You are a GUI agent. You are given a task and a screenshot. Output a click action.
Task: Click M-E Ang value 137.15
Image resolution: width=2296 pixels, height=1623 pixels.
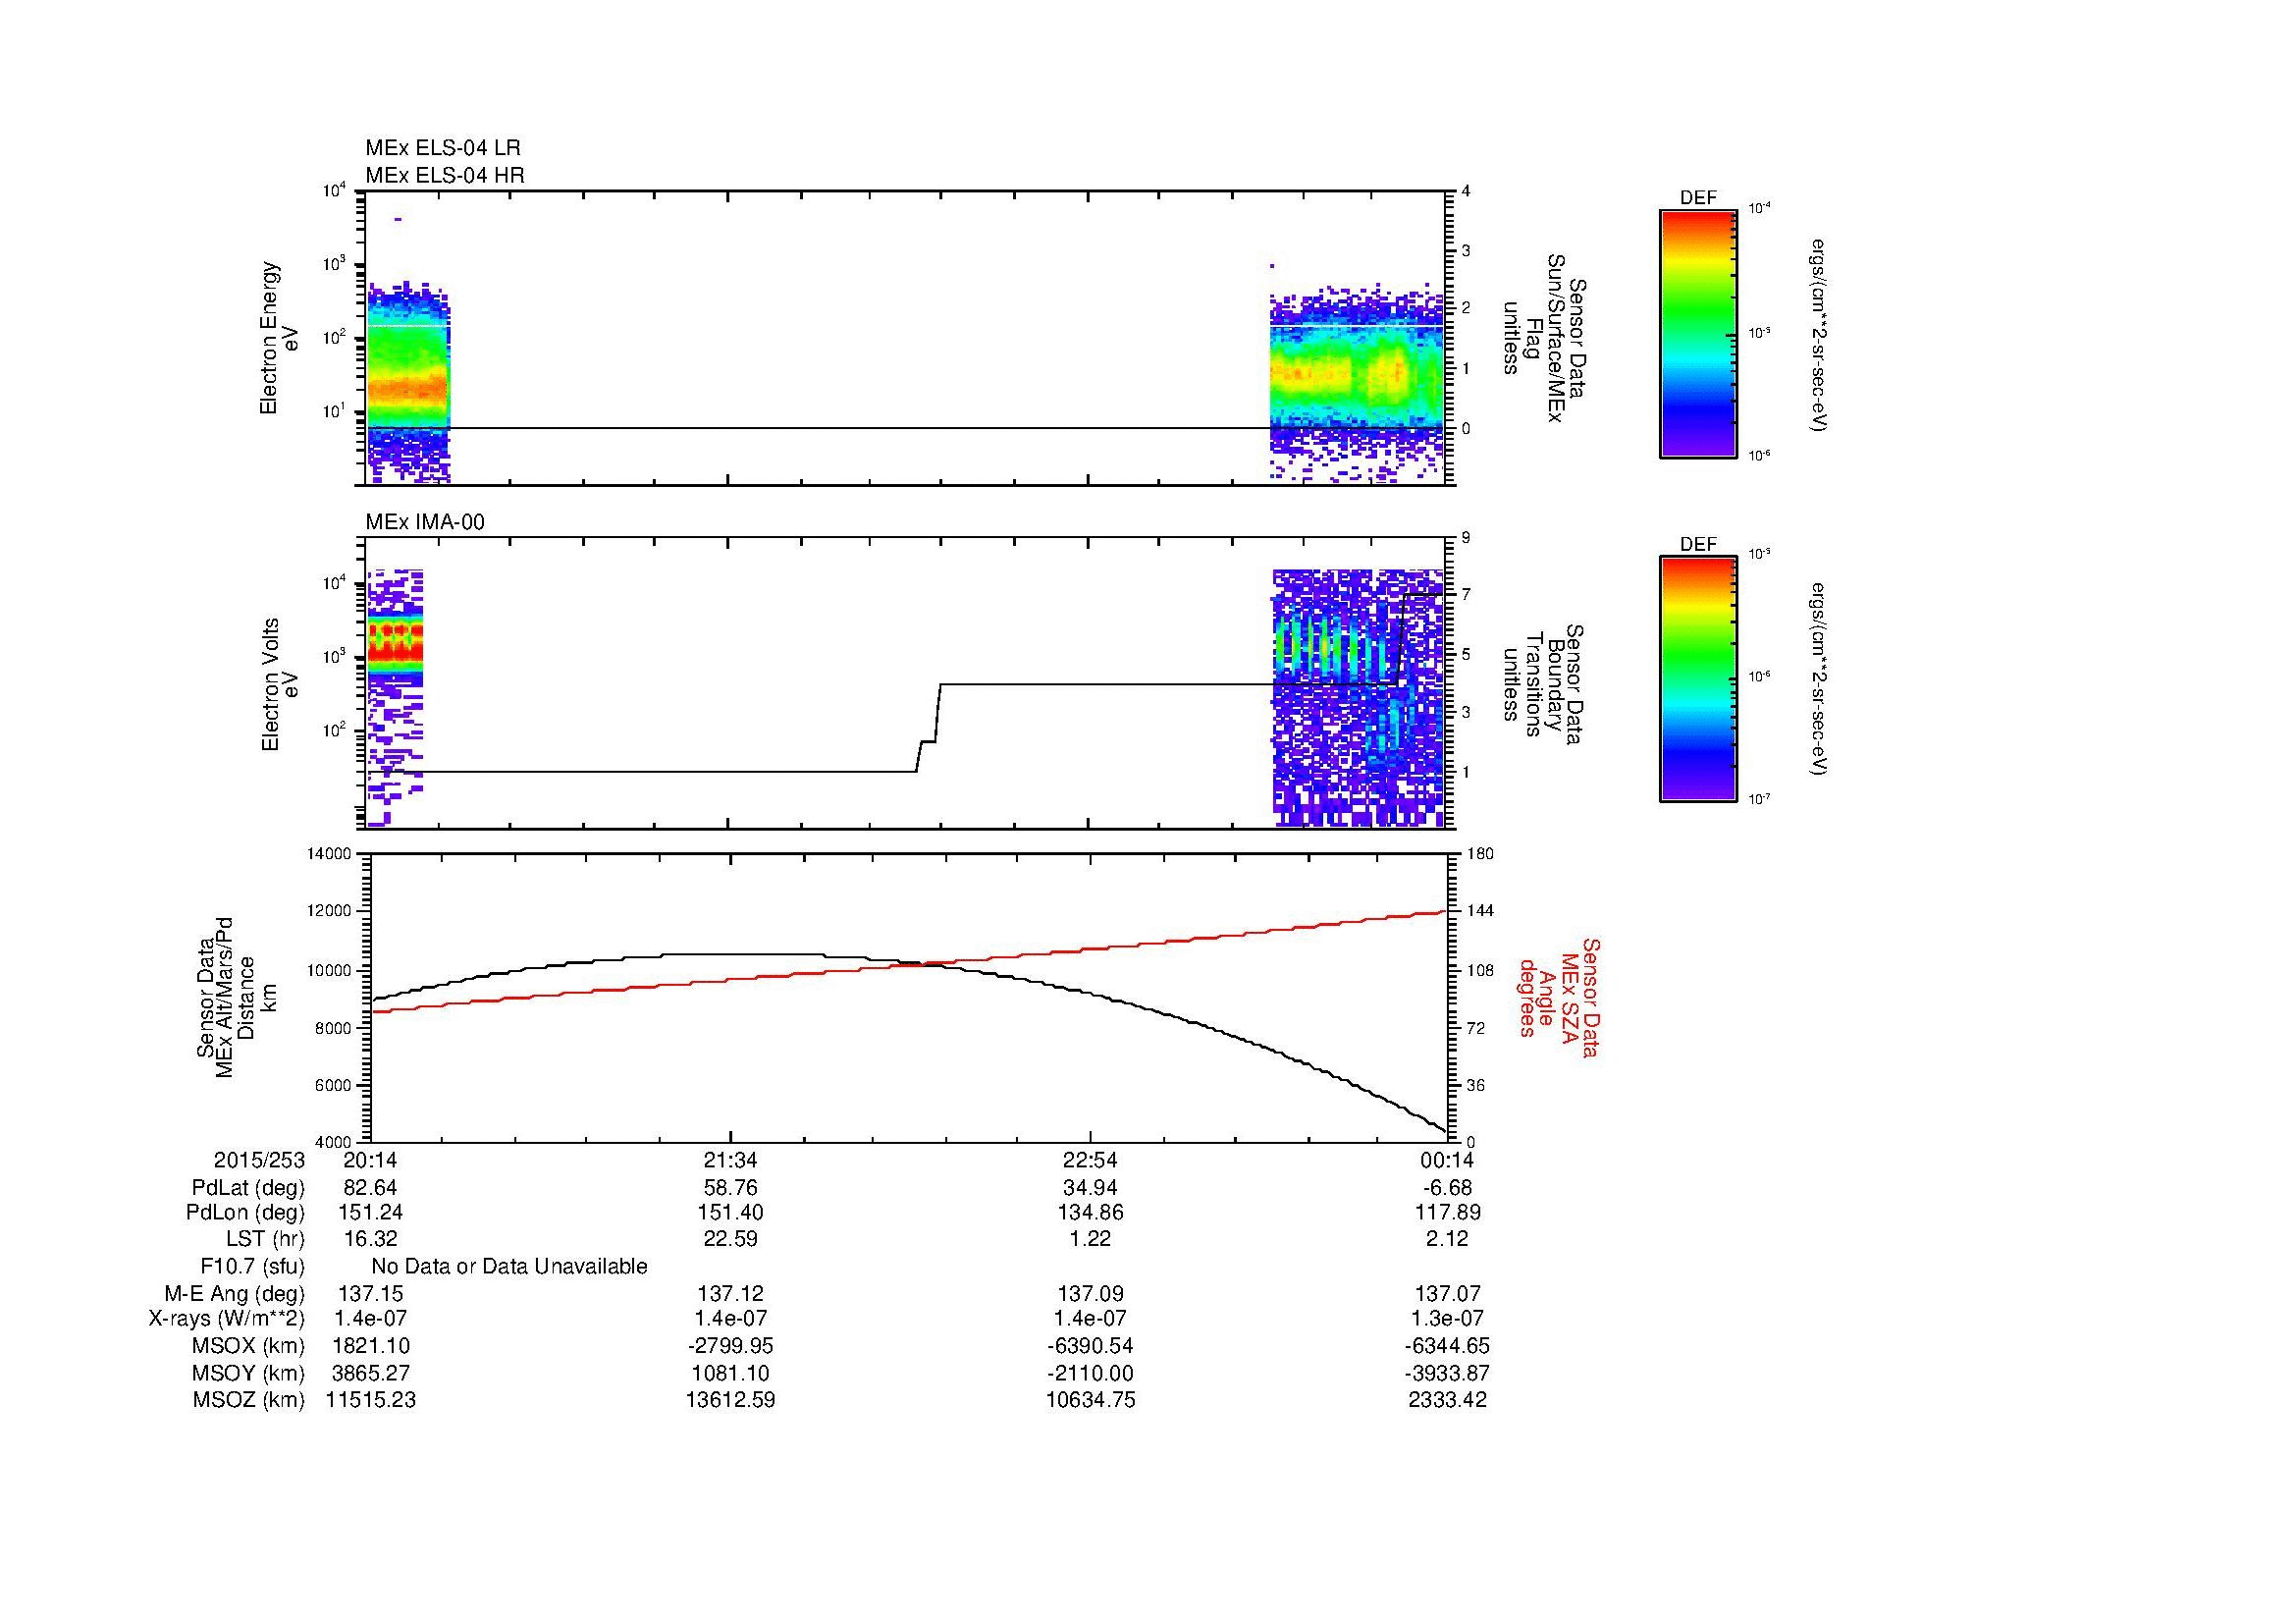370,1293
